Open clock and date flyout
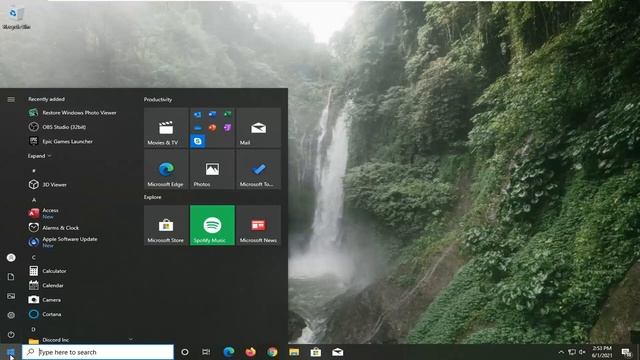This screenshot has width=640, height=360. coord(602,352)
